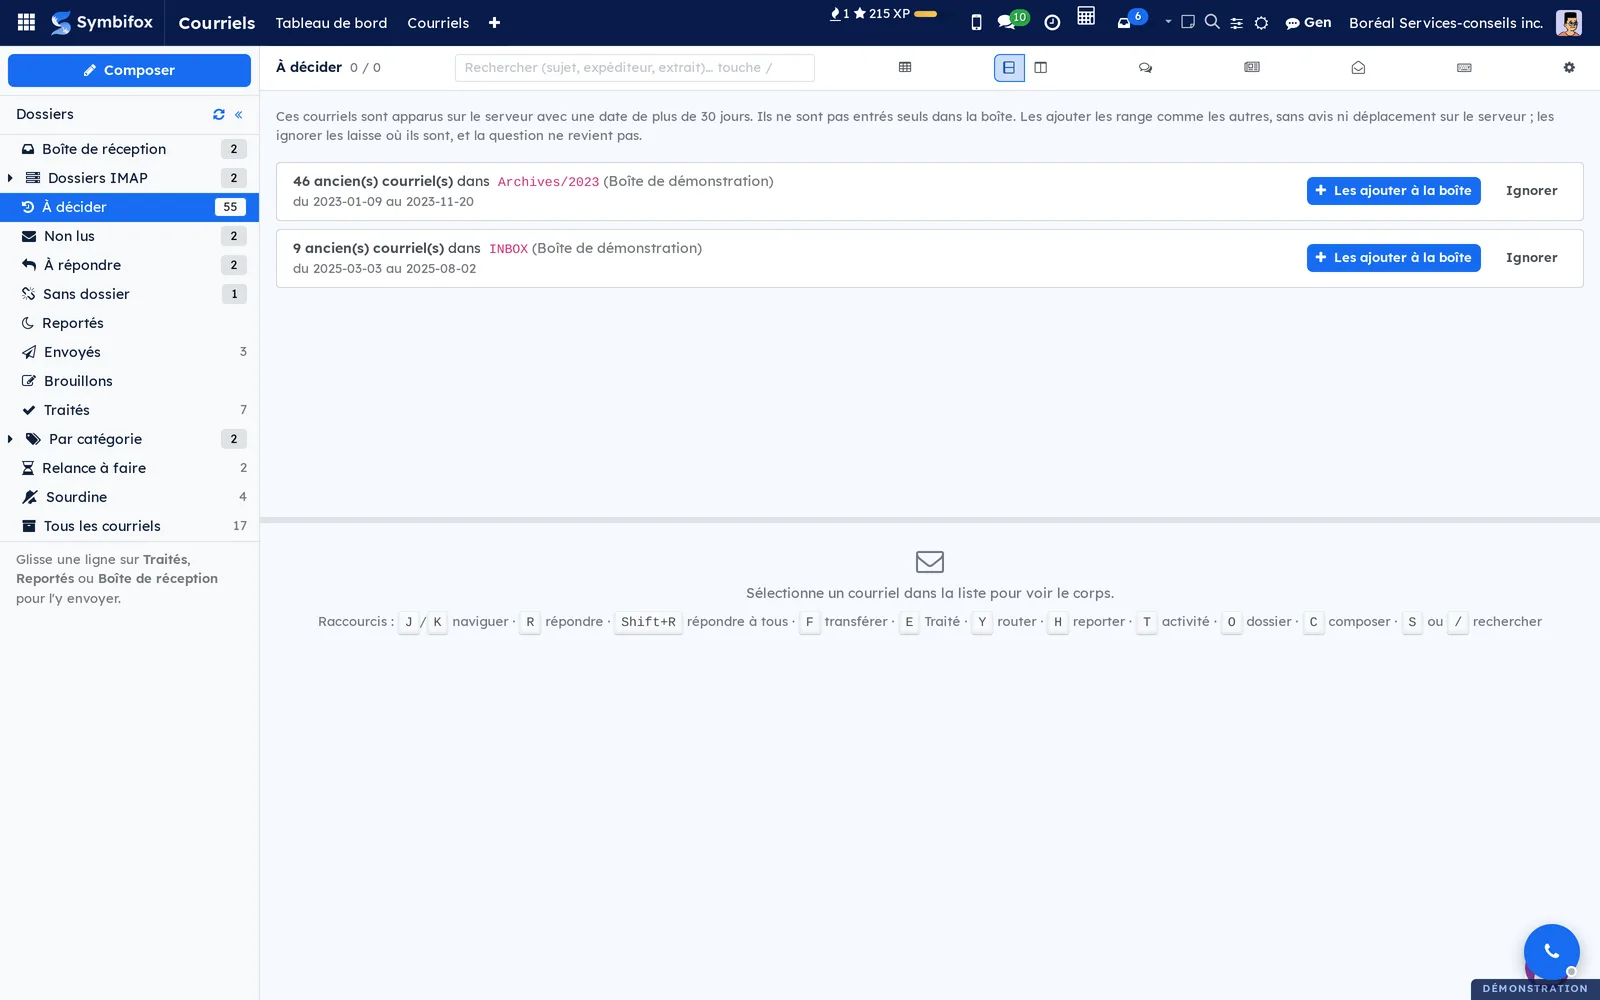Click the user avatar picture
The width and height of the screenshot is (1600, 1000).
(x=1569, y=23)
